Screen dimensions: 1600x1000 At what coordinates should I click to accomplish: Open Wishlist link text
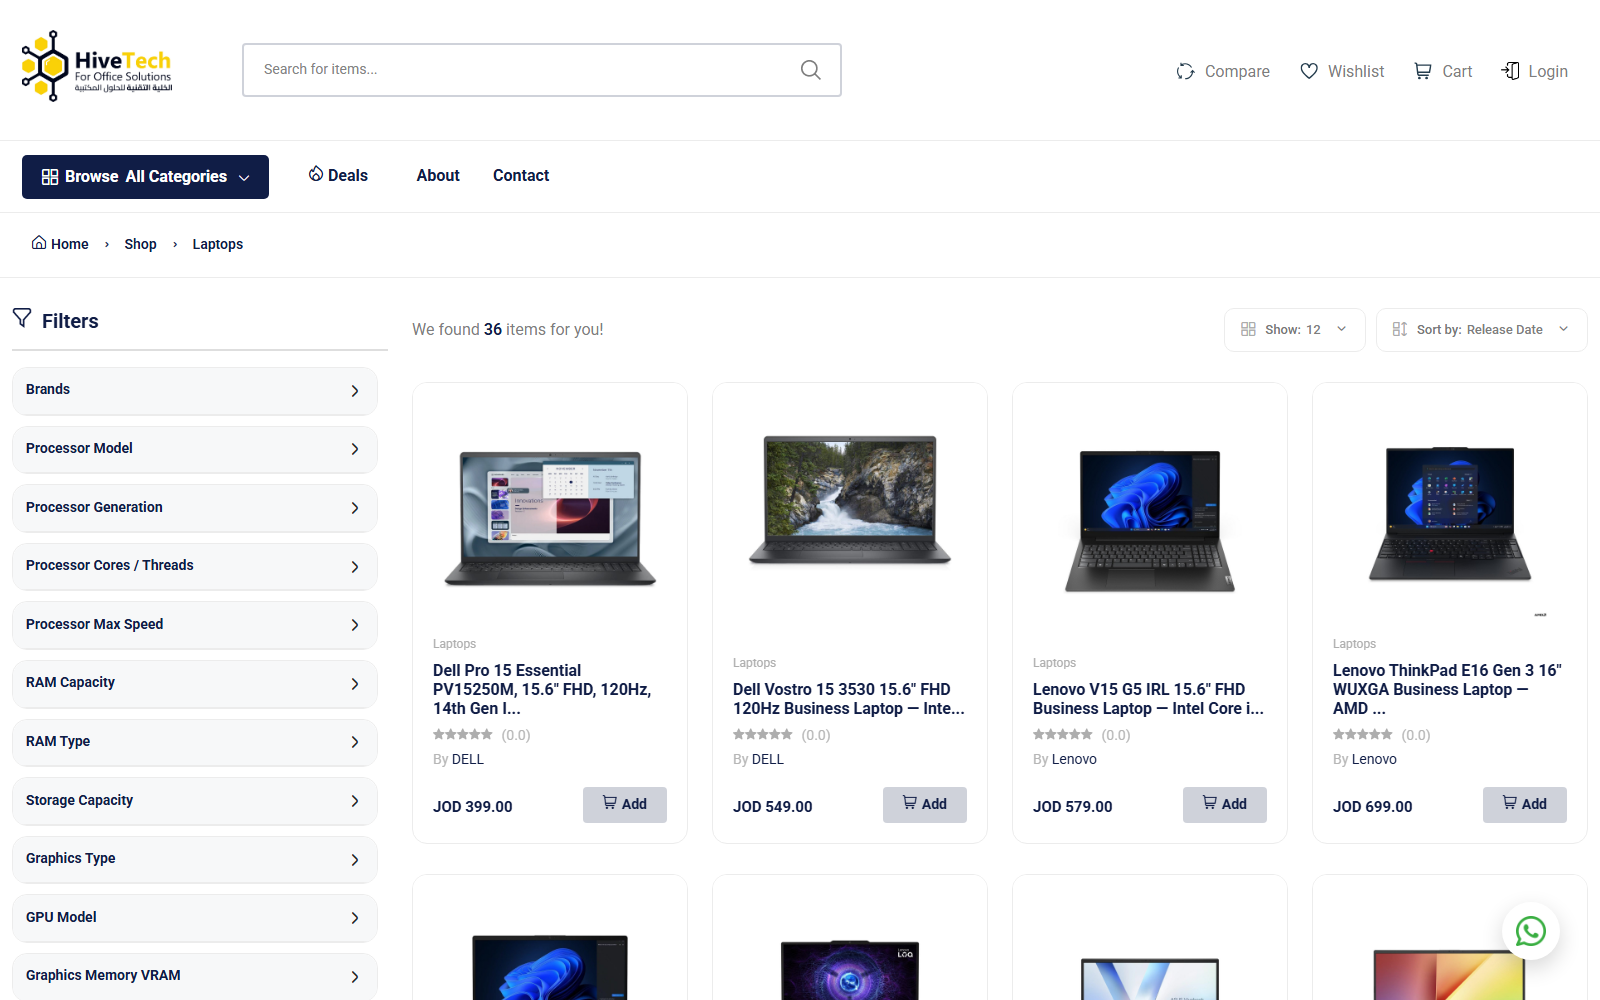[x=1356, y=72]
